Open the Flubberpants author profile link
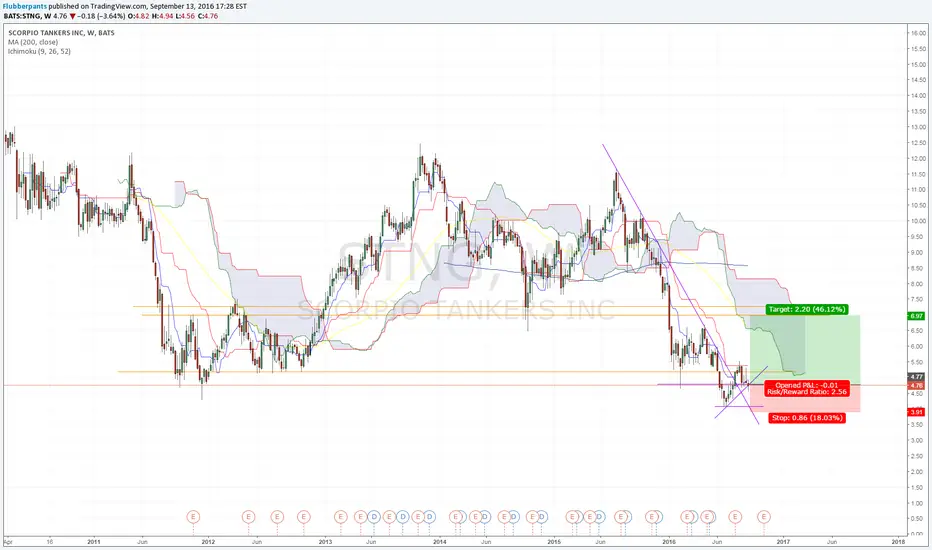The image size is (932, 550). tap(25, 6)
